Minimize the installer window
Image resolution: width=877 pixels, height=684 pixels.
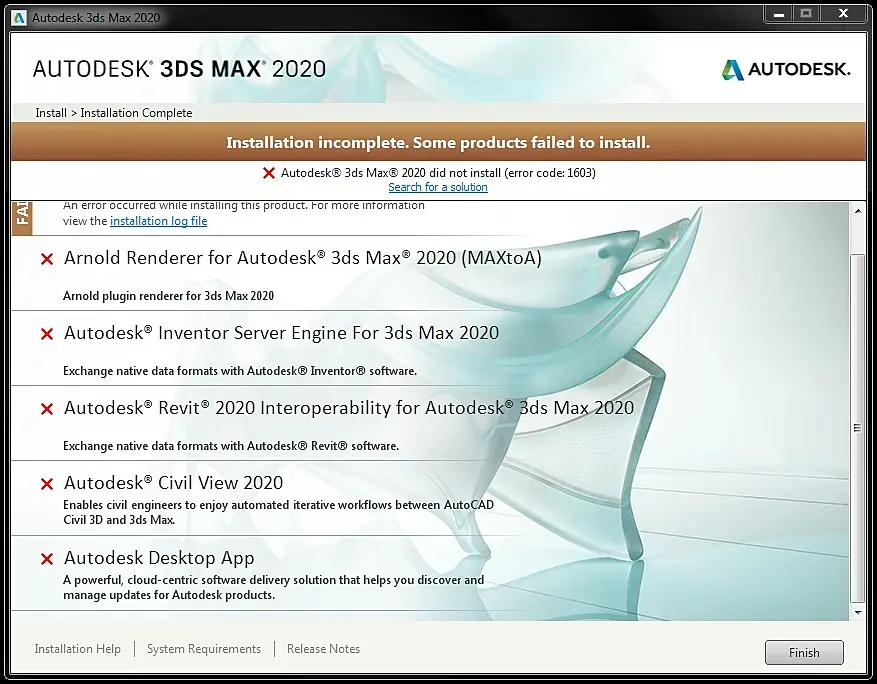779,14
